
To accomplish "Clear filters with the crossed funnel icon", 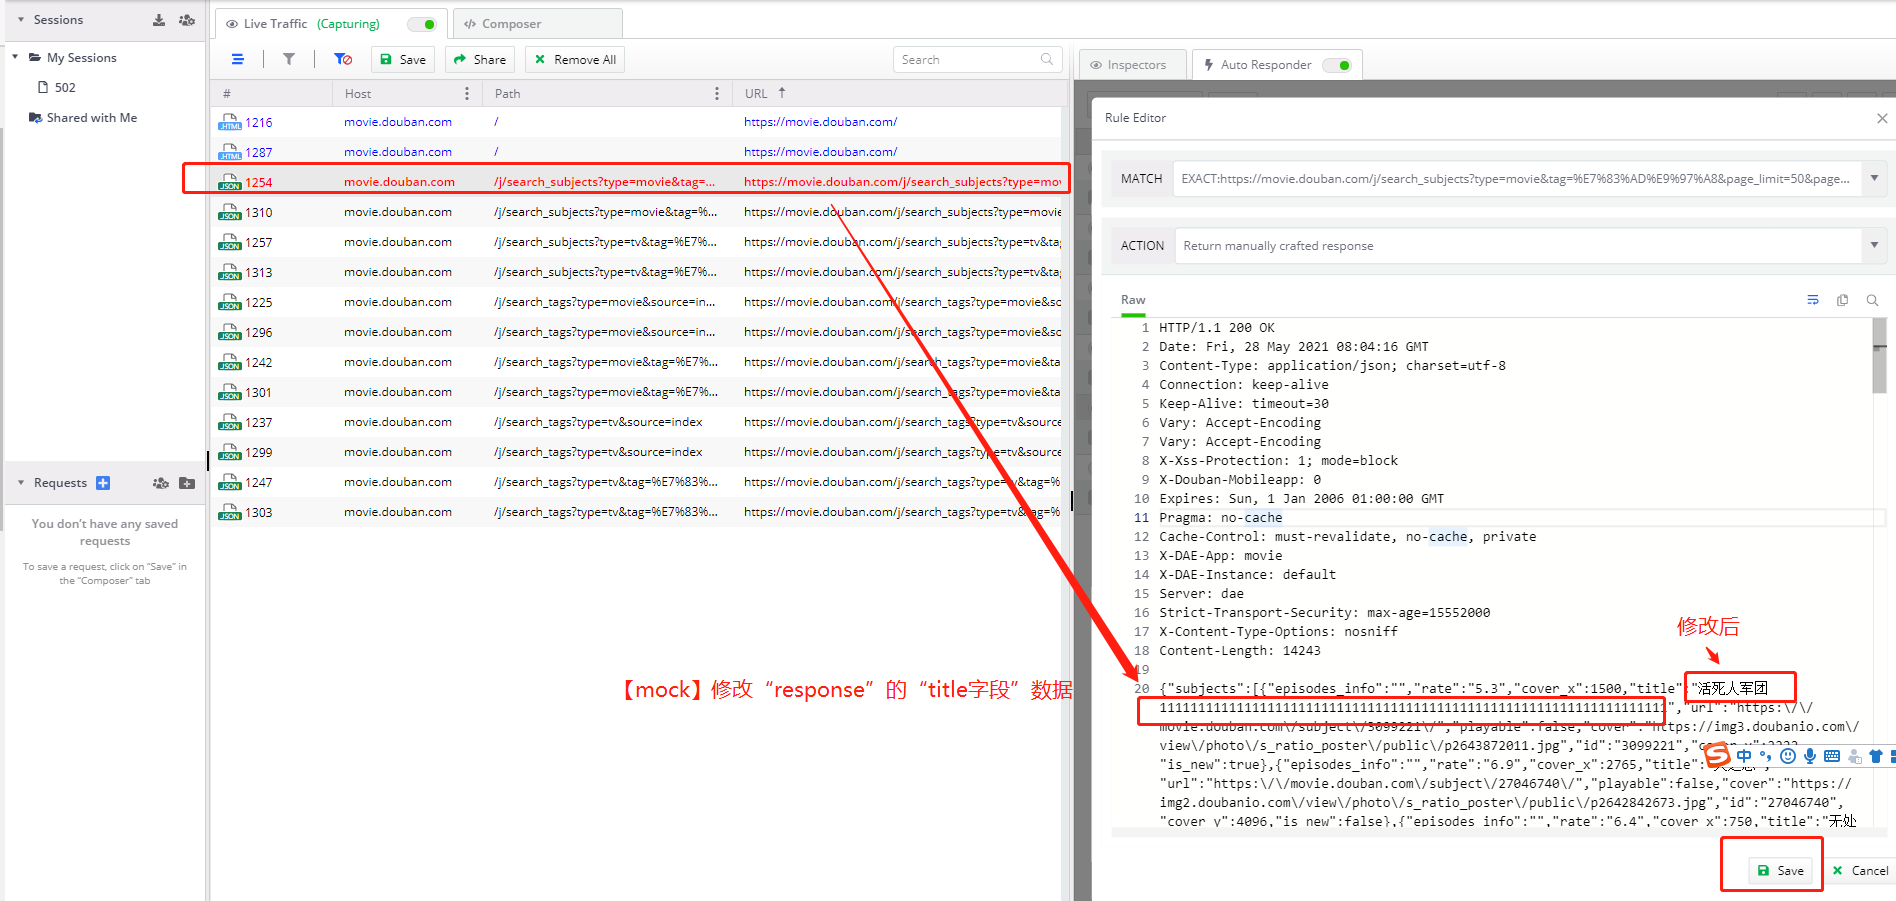I will pyautogui.click(x=343, y=60).
